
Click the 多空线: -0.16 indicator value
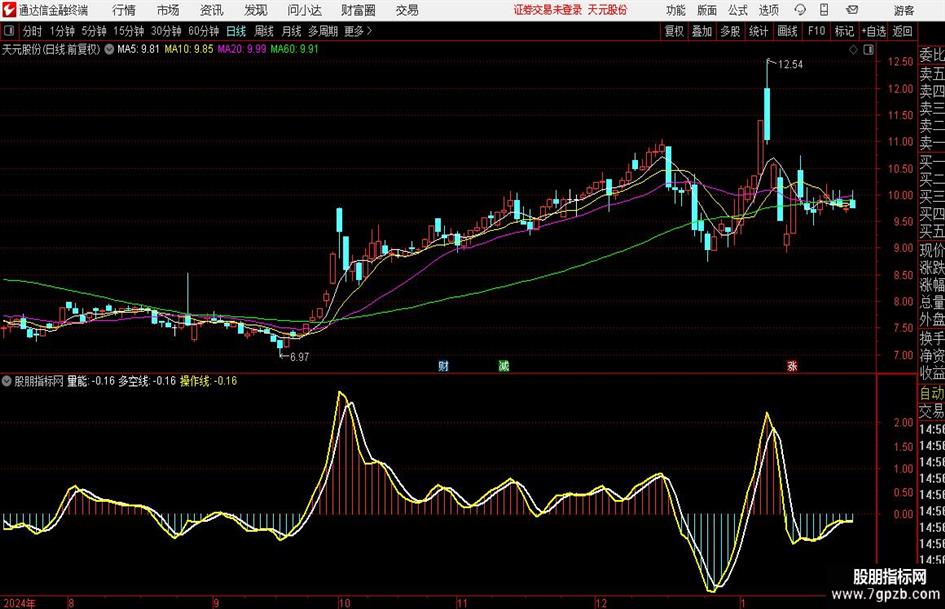(147, 380)
